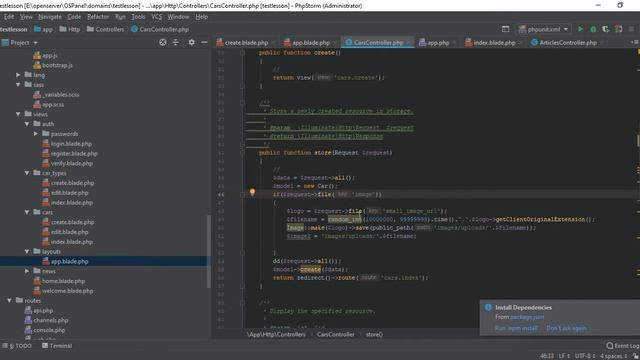Viewport: 640px width, 360px height.
Task: Collapse the layouts folder
Action: [27, 251]
